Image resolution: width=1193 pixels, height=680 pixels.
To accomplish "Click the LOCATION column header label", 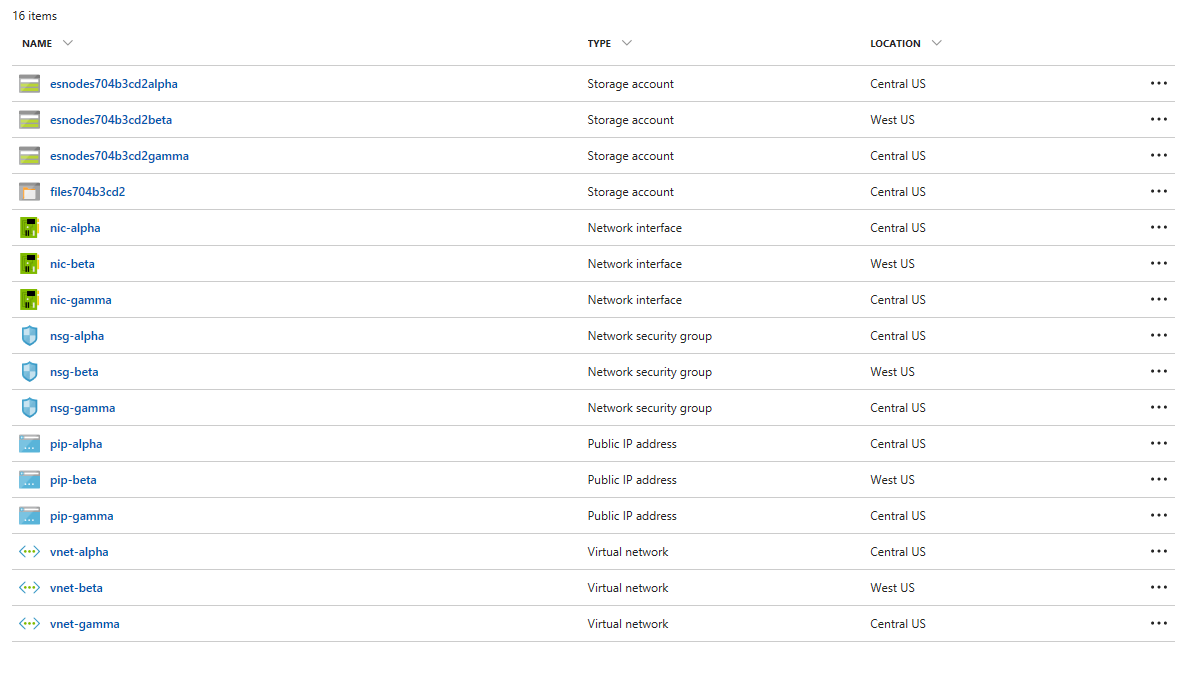I will click(895, 44).
